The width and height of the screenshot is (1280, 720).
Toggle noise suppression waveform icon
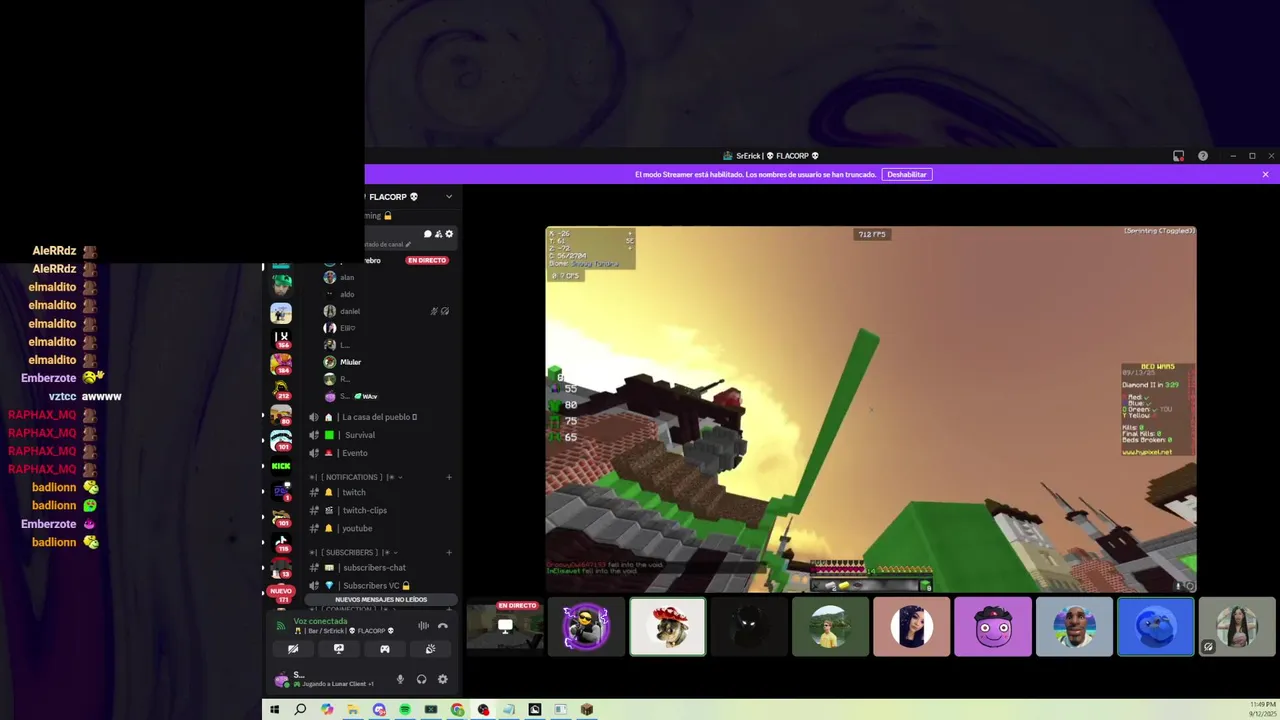click(x=423, y=626)
